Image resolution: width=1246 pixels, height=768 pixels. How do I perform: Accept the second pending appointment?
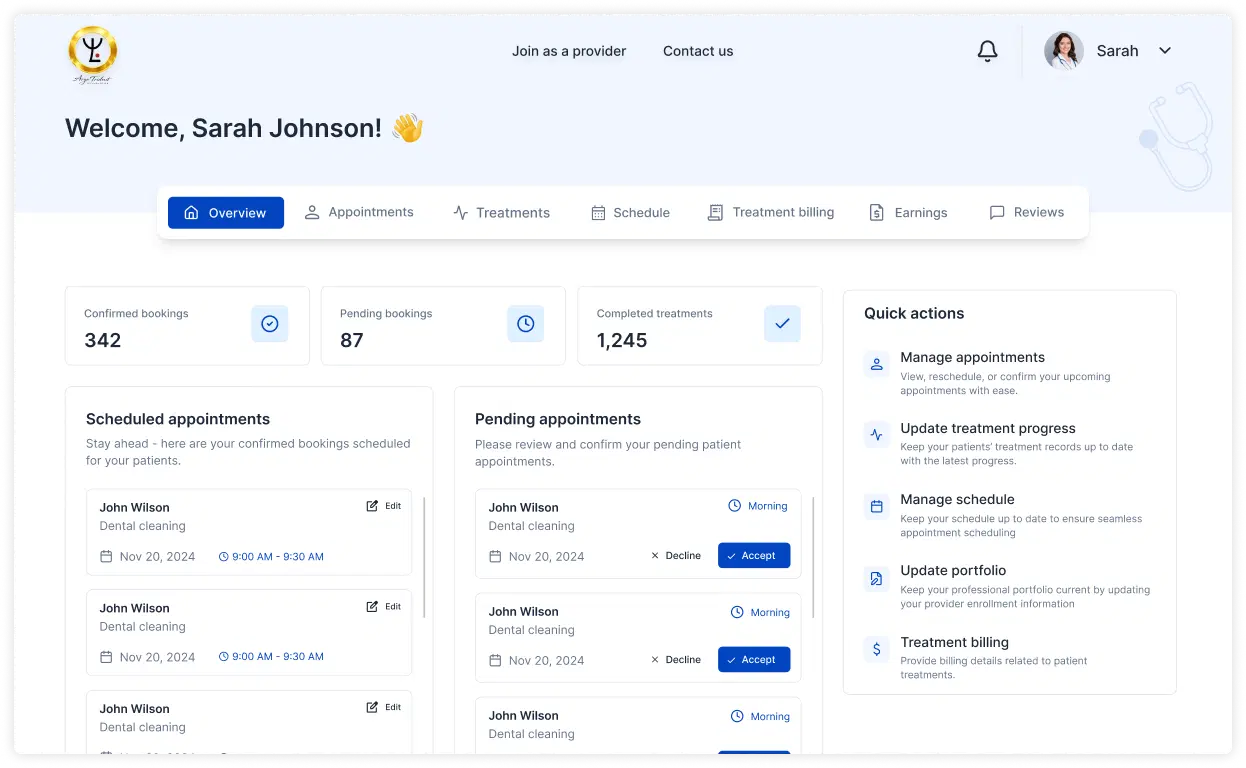point(754,660)
